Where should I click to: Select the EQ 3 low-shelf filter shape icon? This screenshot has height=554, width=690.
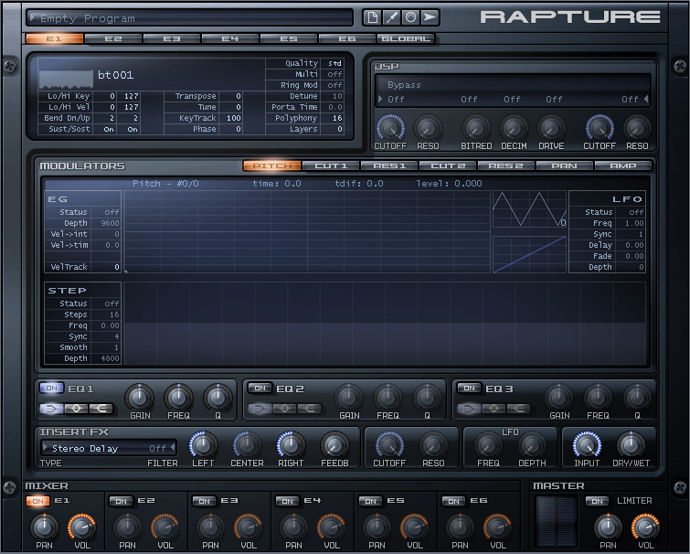(x=469, y=409)
